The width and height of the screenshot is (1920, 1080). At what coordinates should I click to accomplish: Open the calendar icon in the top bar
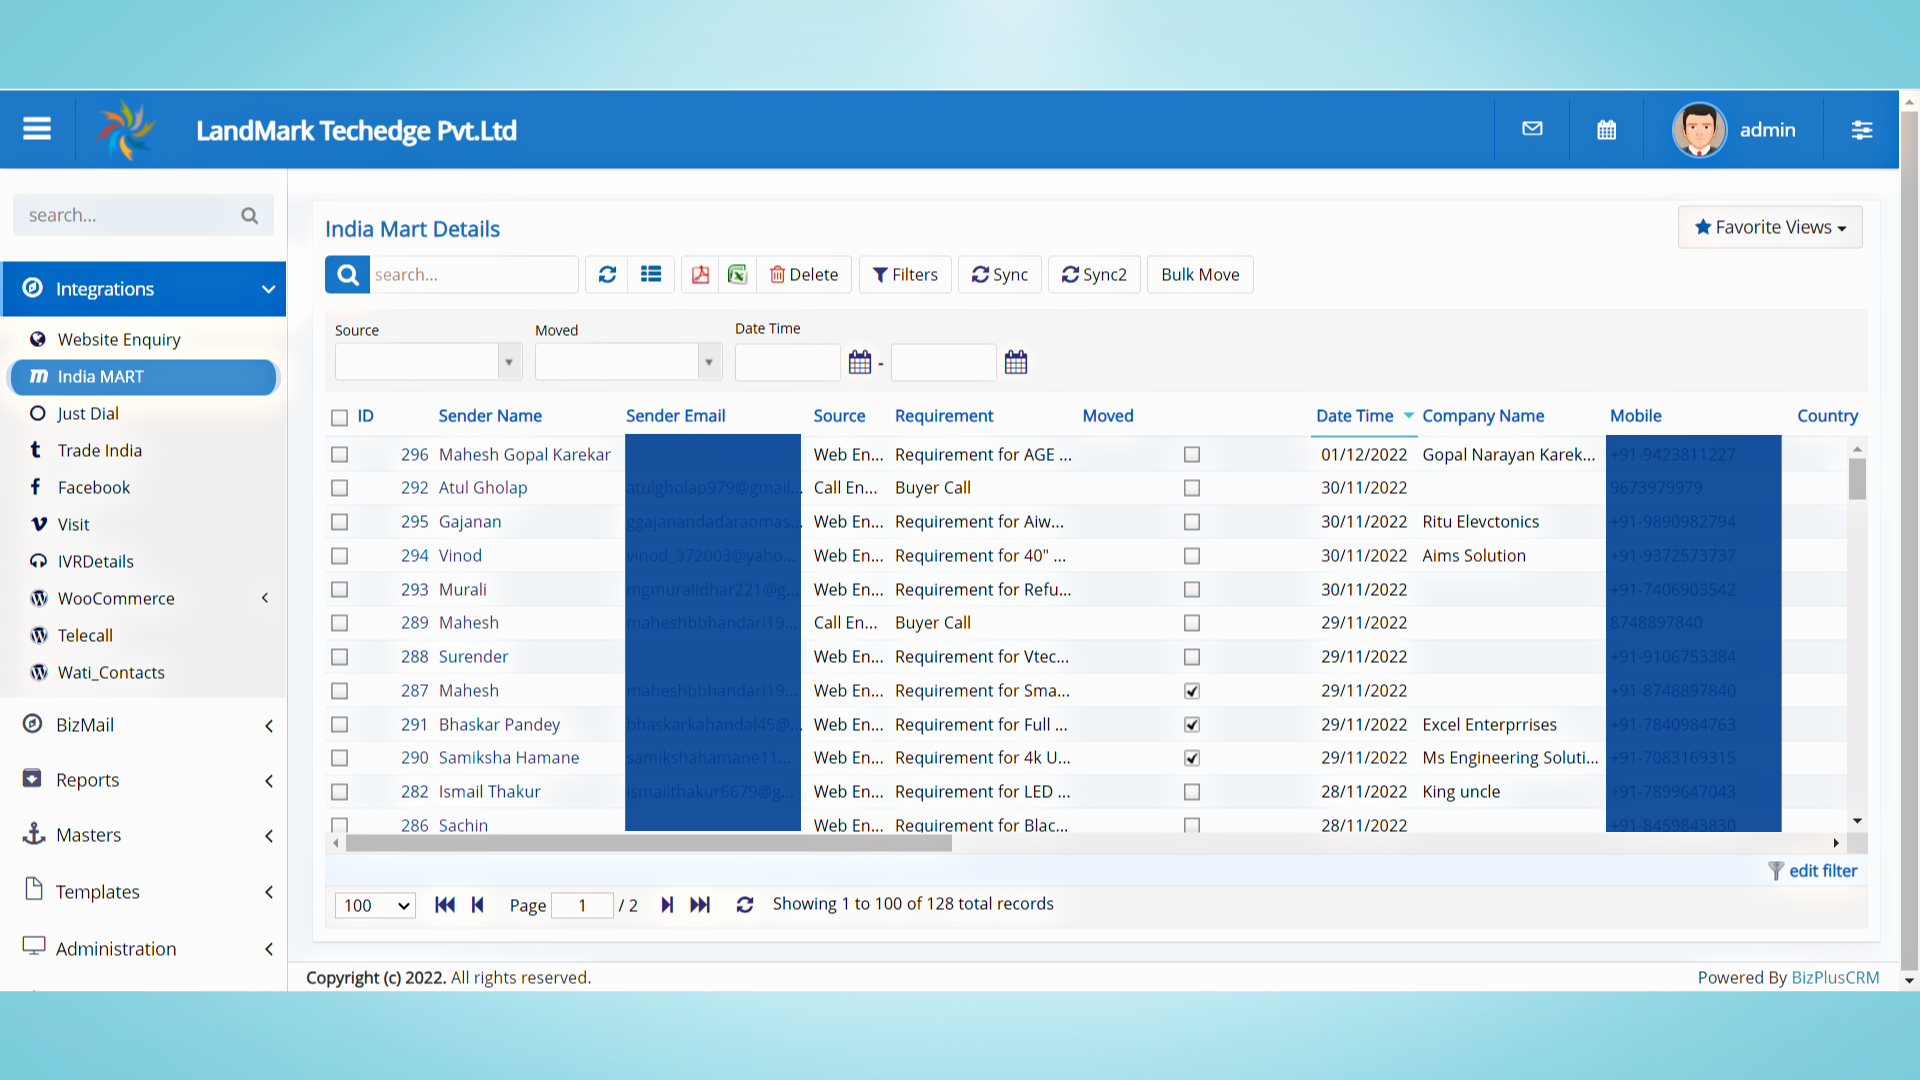tap(1606, 129)
